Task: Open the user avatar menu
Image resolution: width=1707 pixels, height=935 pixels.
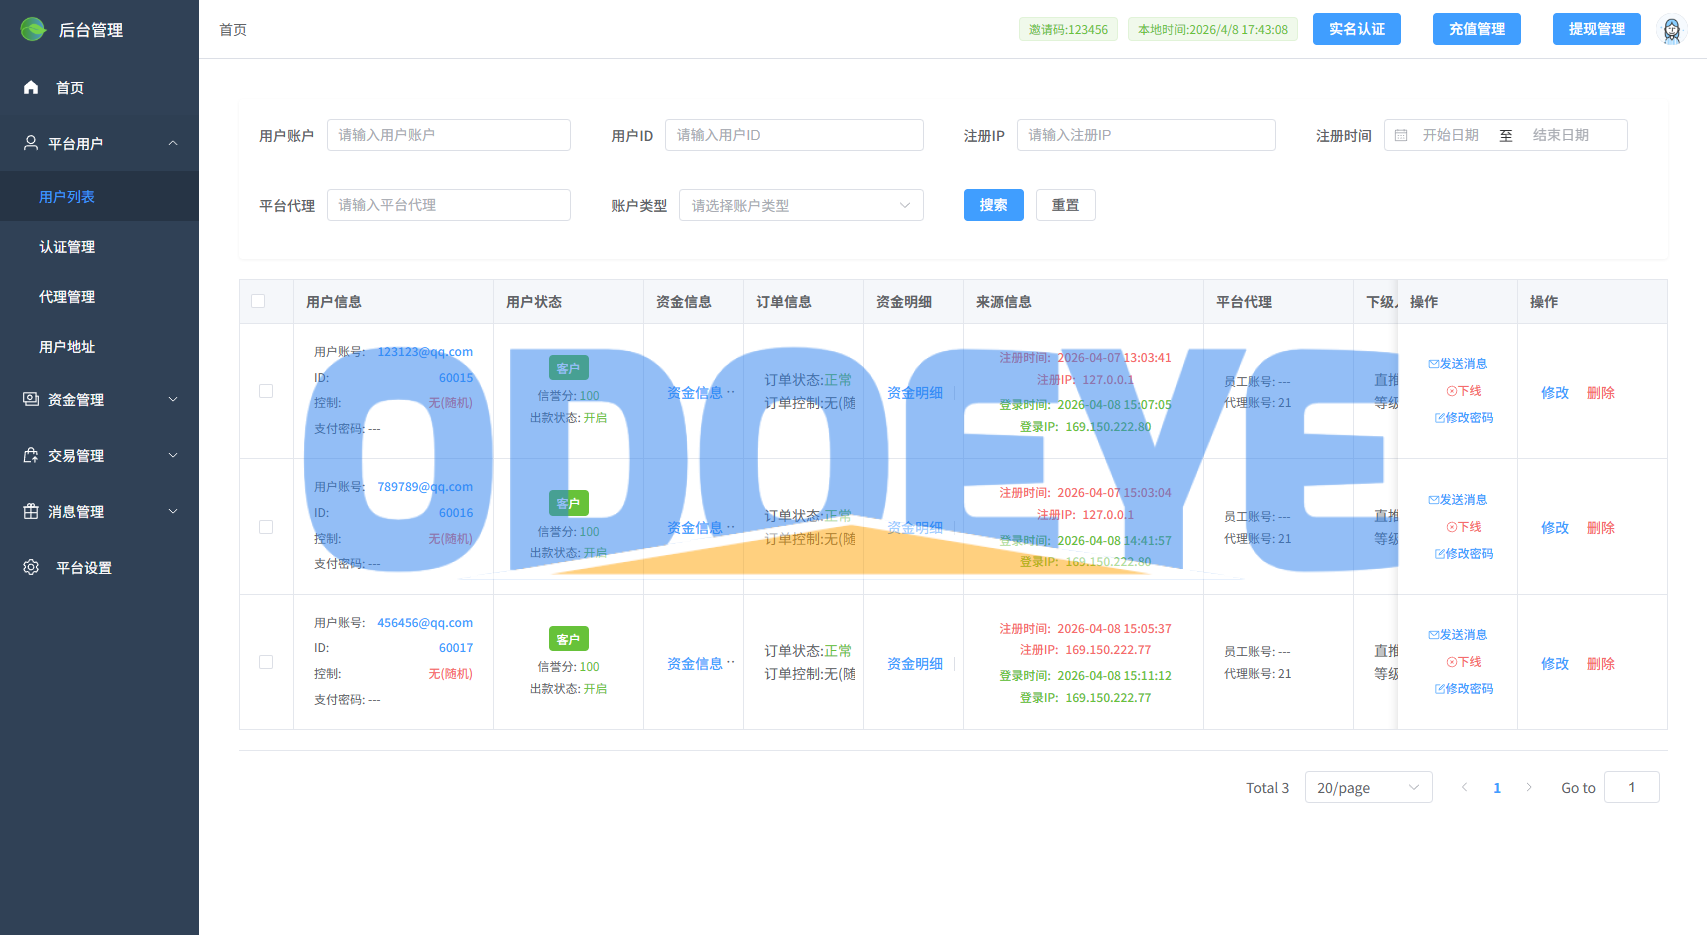Action: (x=1671, y=30)
